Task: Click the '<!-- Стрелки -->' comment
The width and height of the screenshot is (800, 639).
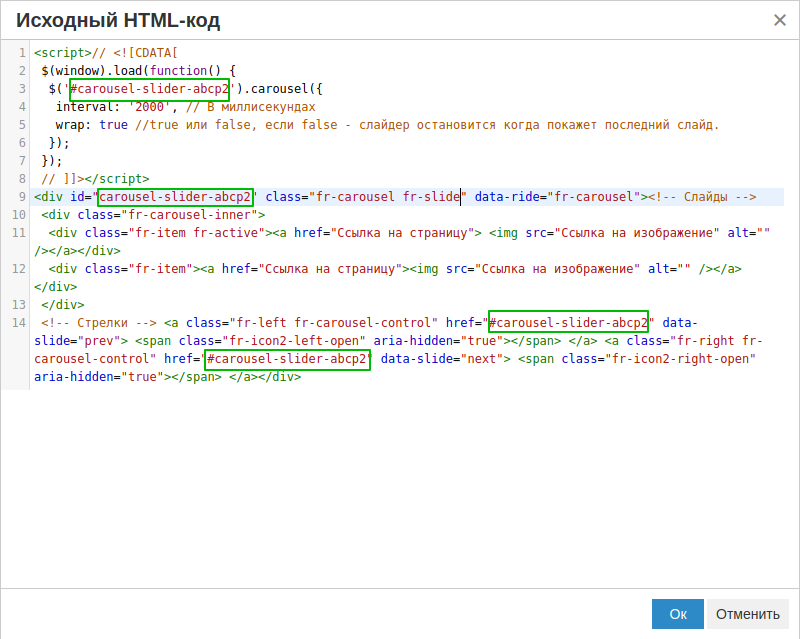Action: (99, 323)
